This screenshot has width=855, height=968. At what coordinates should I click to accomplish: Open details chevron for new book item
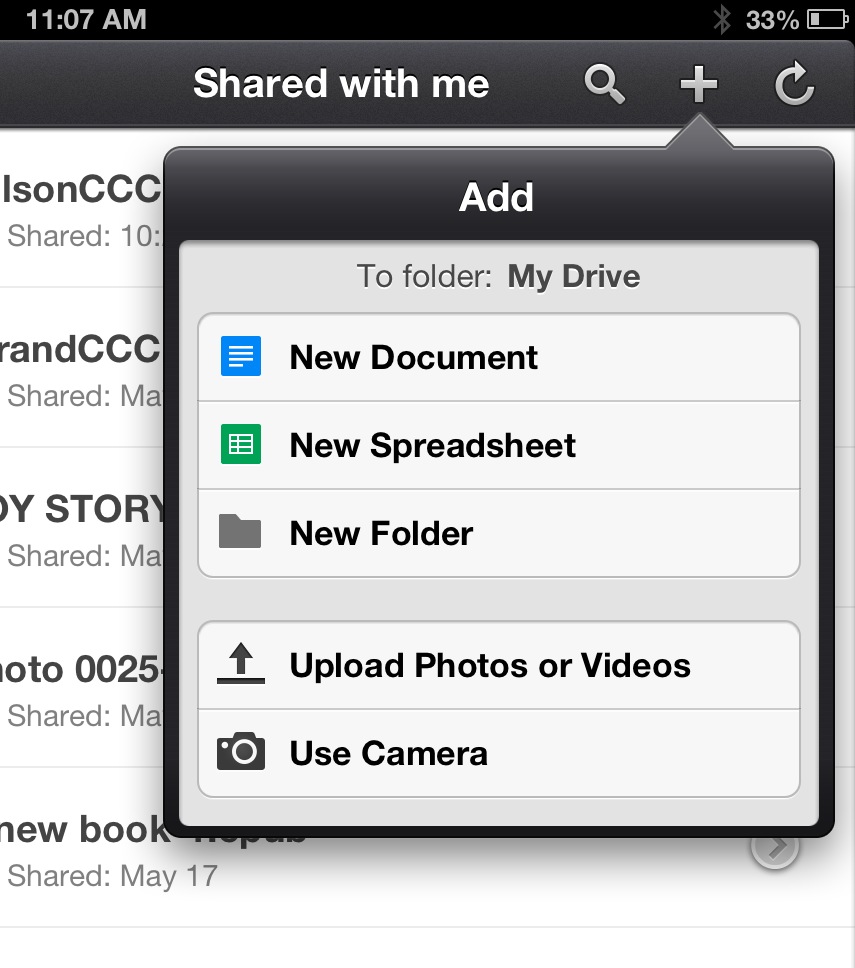[x=775, y=847]
